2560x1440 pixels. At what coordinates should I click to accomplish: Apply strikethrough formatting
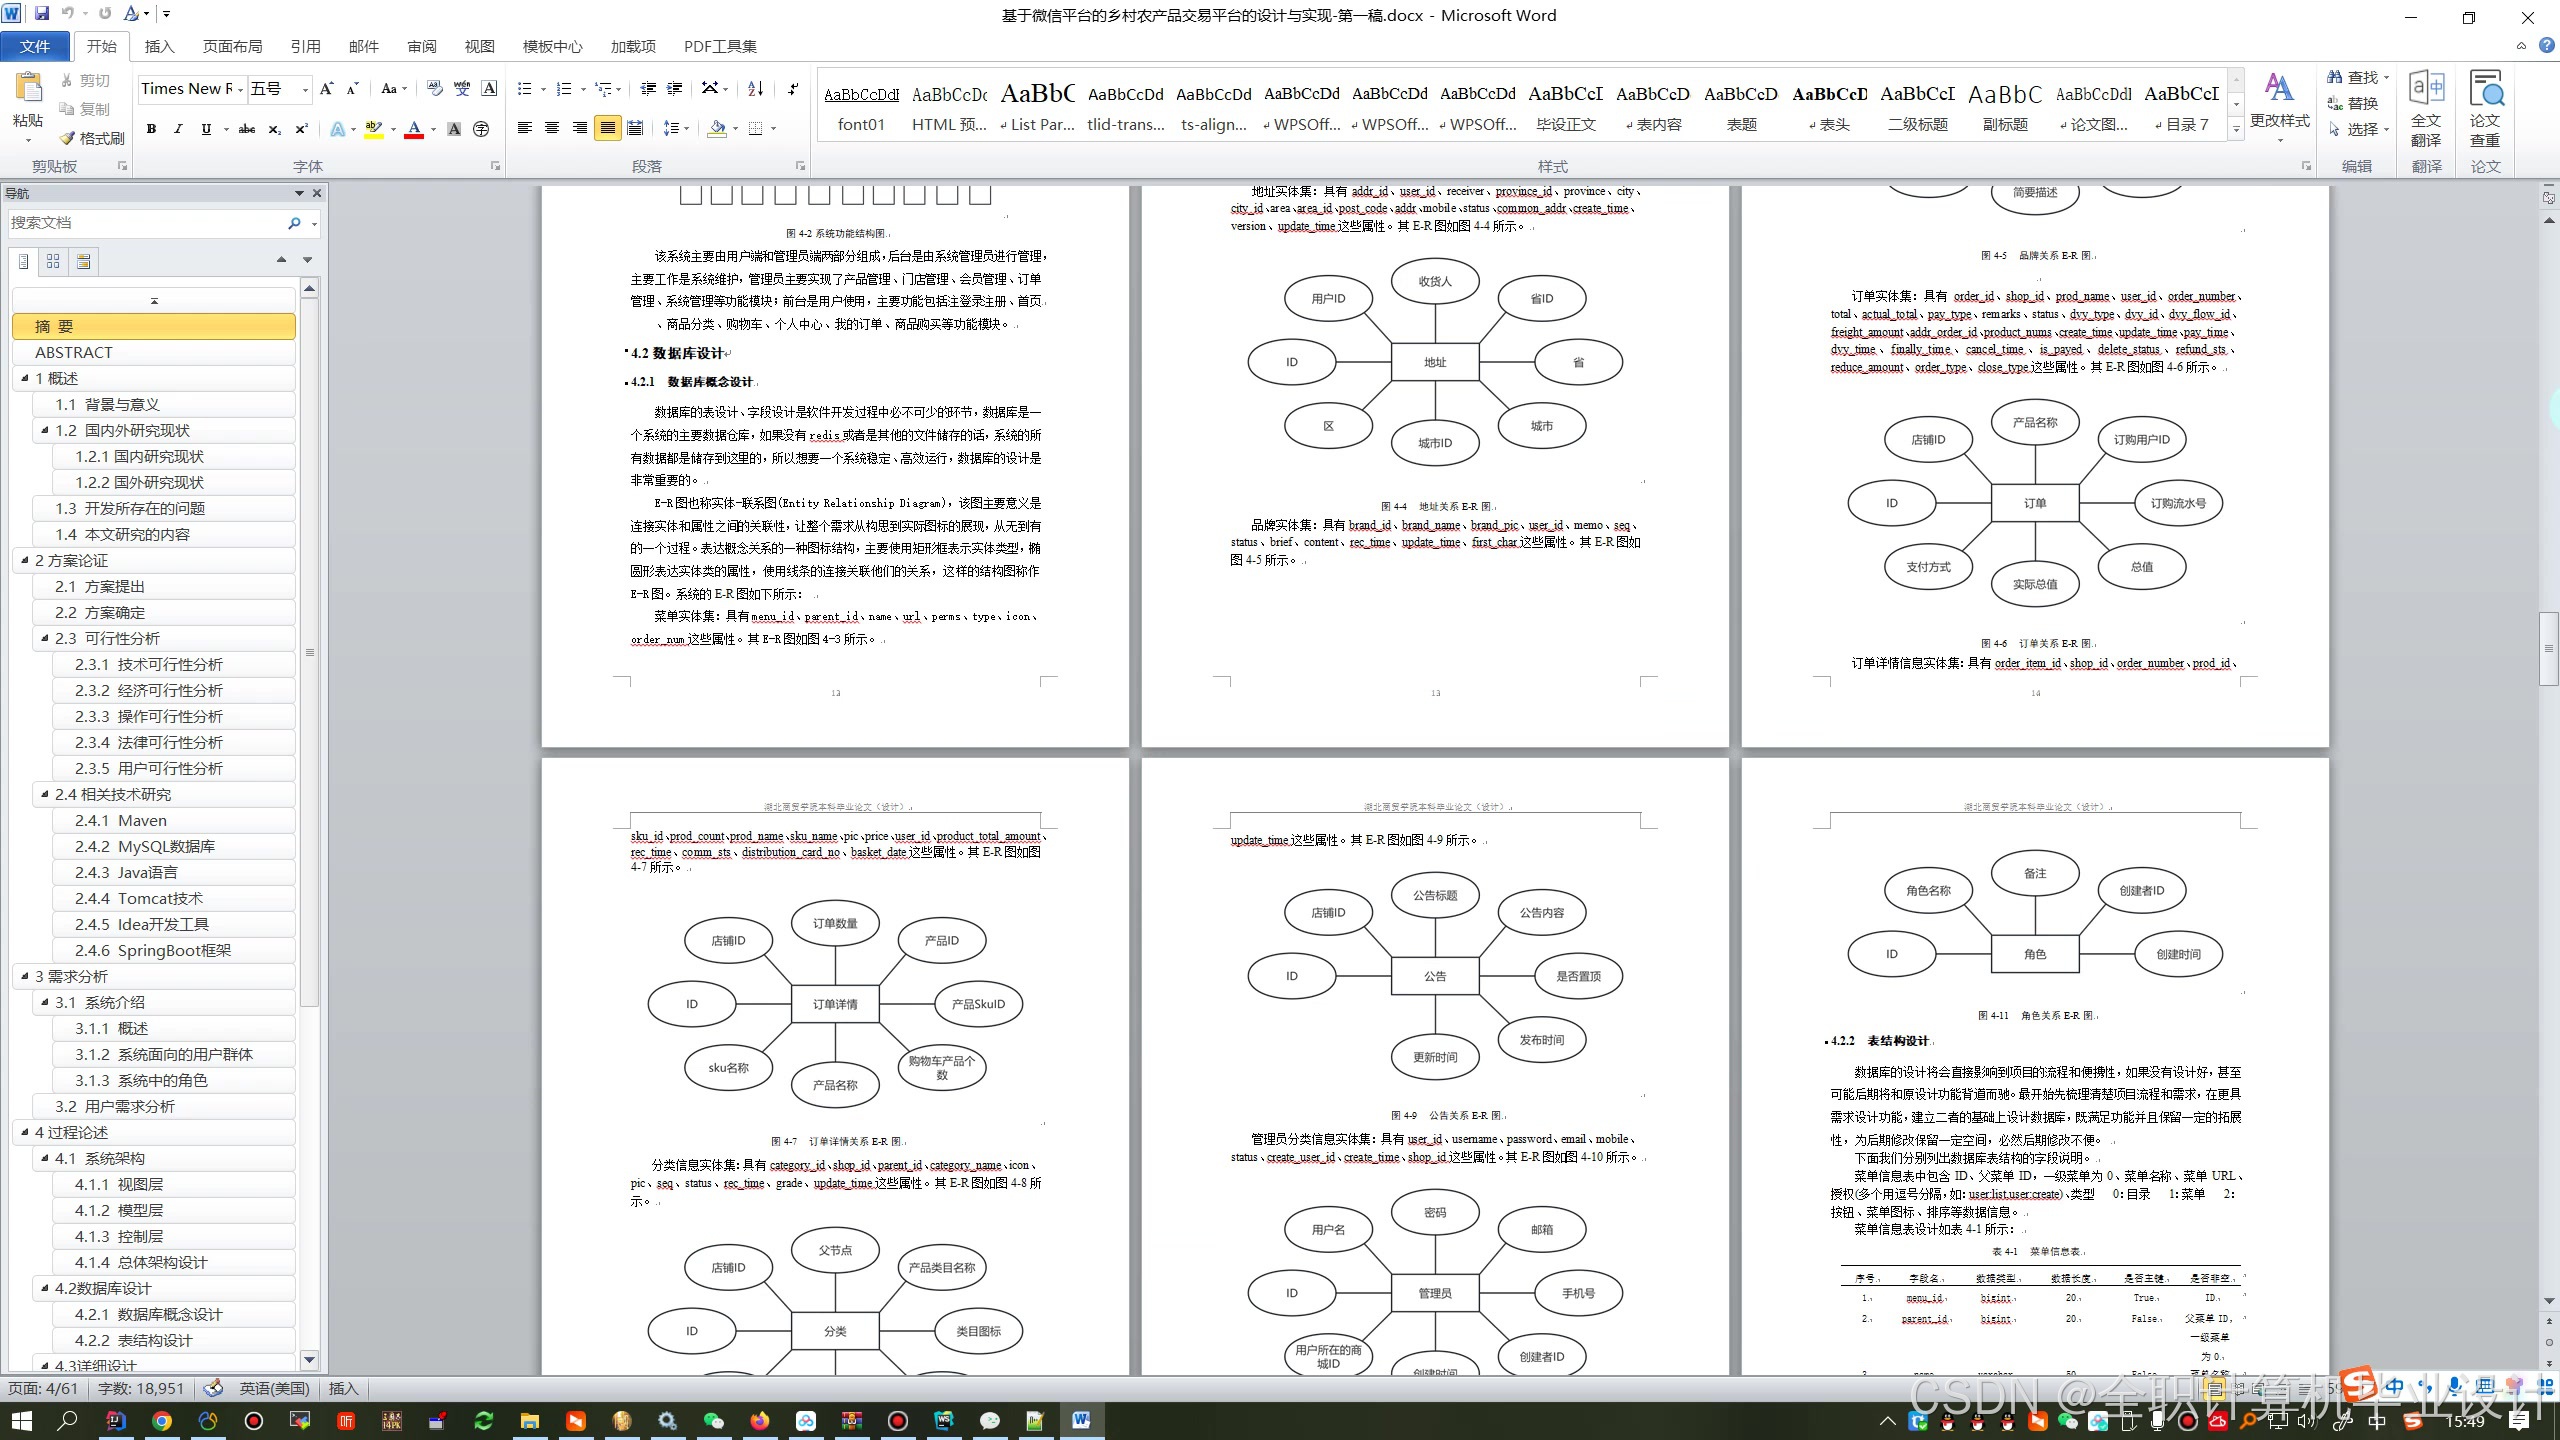[x=246, y=129]
